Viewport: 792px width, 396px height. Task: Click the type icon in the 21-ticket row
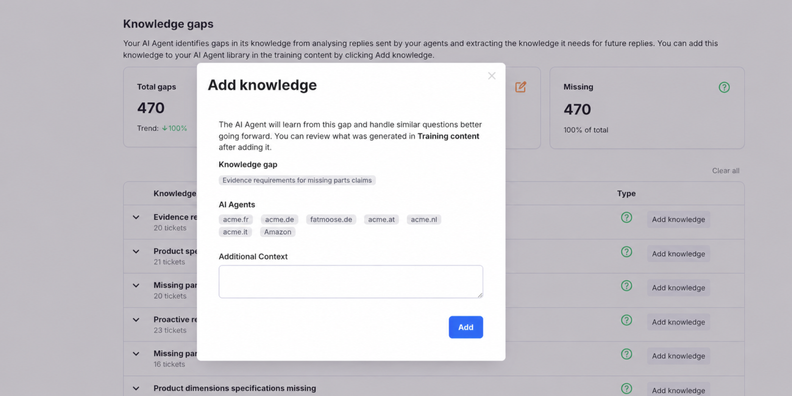click(626, 252)
